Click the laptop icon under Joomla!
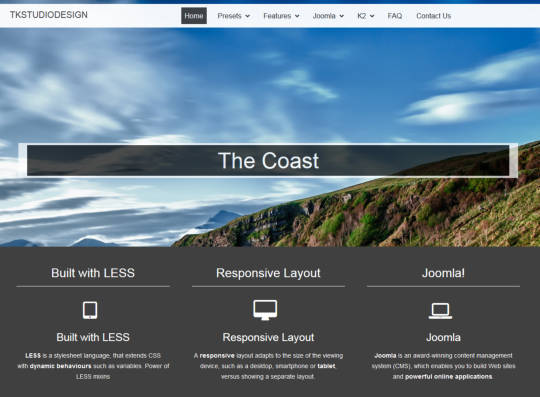 point(440,311)
